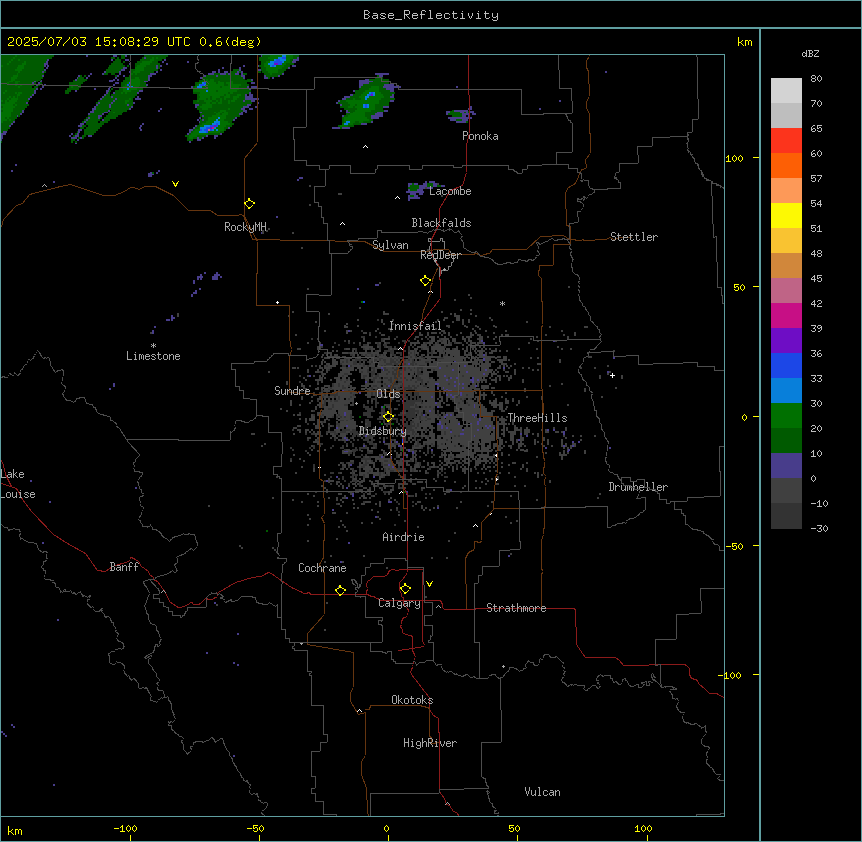Click the yellow diamond marker above RockyMH

pos(250,204)
